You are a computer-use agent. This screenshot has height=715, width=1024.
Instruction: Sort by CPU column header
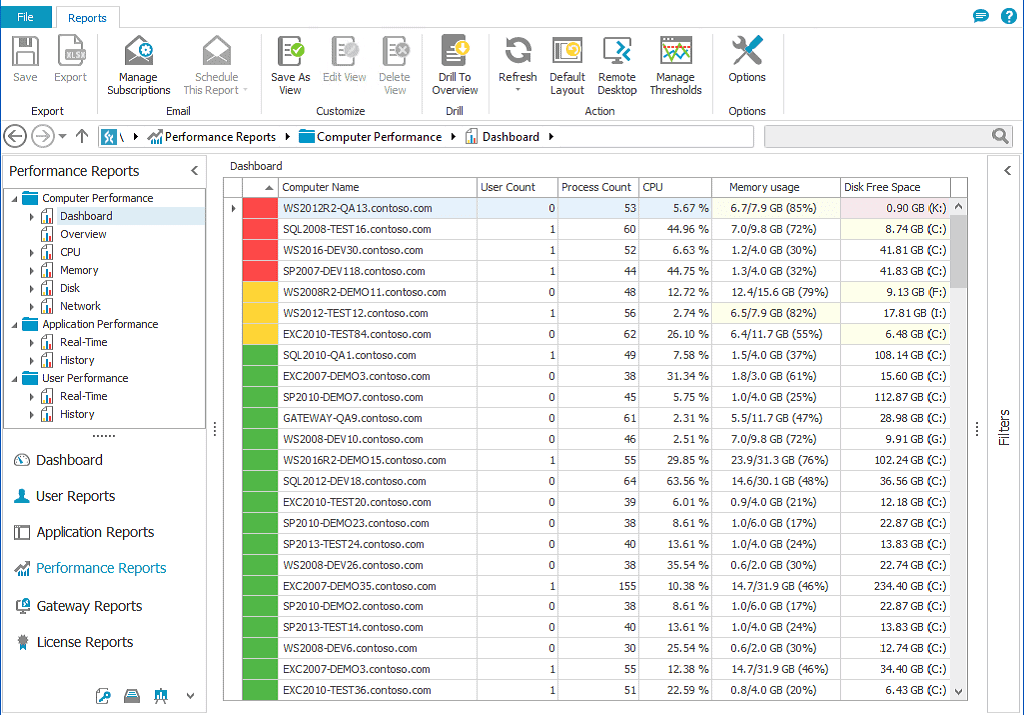[675, 187]
